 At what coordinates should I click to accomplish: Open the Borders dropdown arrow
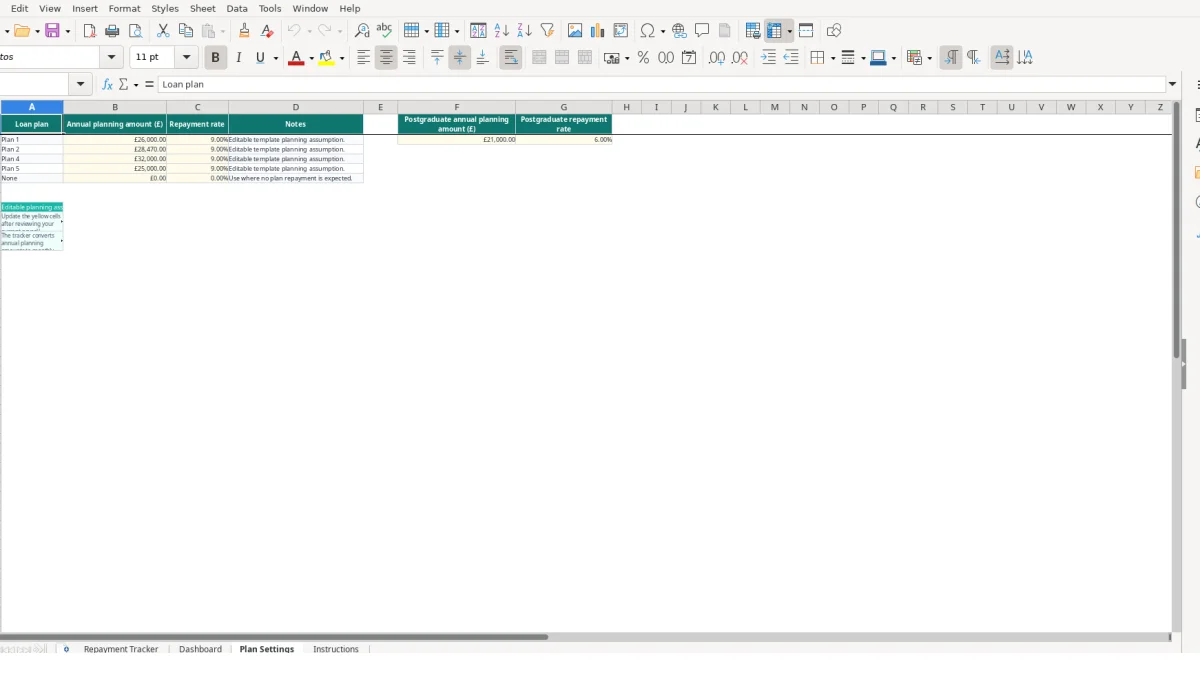[x=832, y=58]
